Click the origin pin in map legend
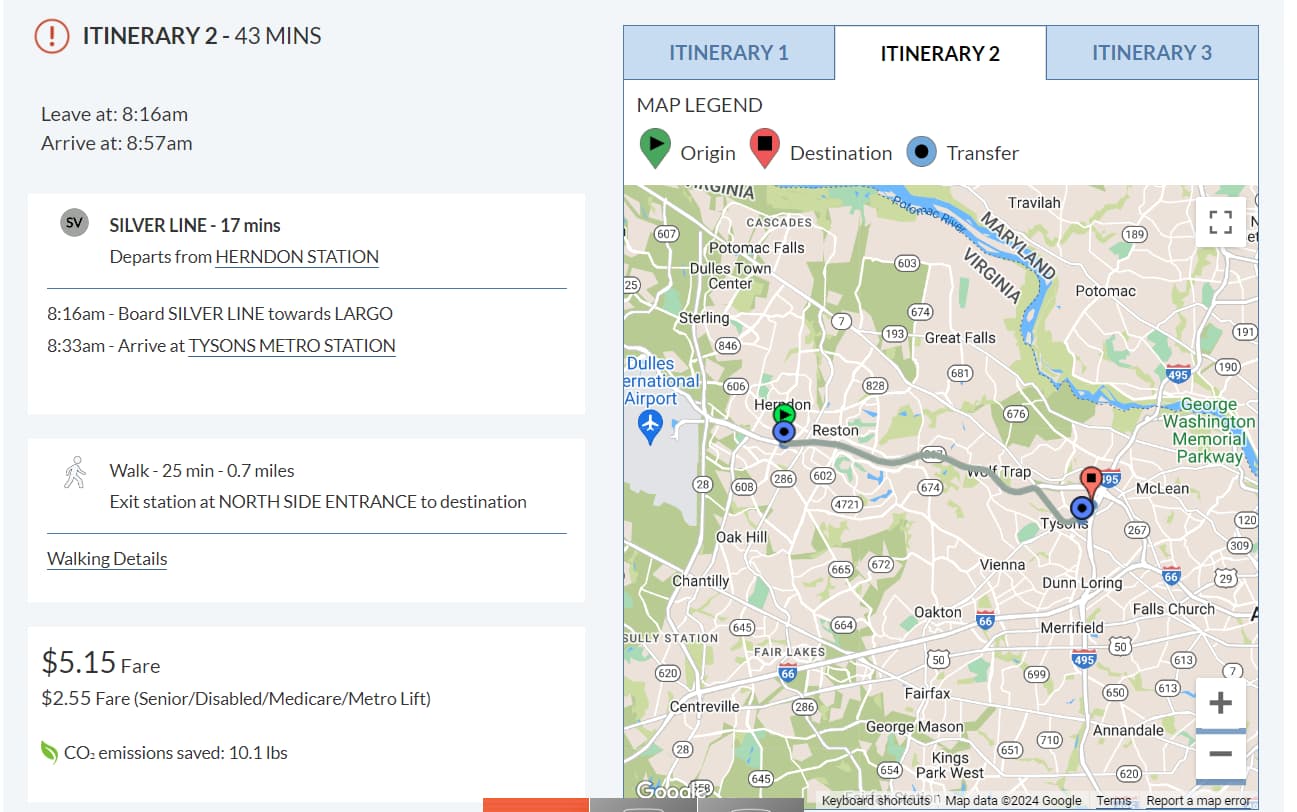The width and height of the screenshot is (1297, 812). [x=655, y=149]
